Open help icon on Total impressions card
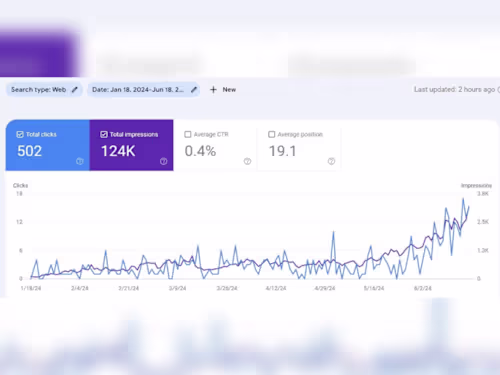Screen dimensions: 500x375 click(163, 161)
